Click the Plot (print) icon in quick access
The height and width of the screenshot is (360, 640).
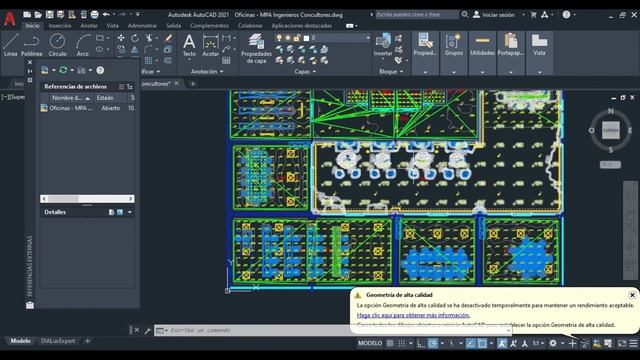pos(94,15)
